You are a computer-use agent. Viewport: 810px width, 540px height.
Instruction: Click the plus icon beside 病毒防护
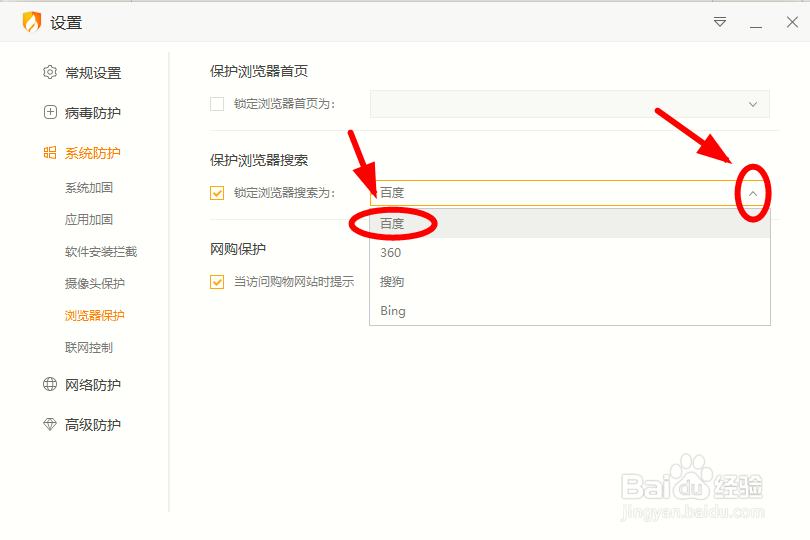tap(50, 112)
